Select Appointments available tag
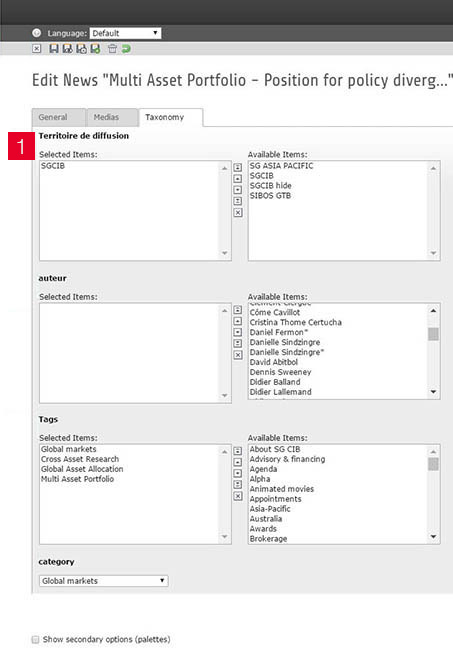This screenshot has width=453, height=649. (x=275, y=499)
